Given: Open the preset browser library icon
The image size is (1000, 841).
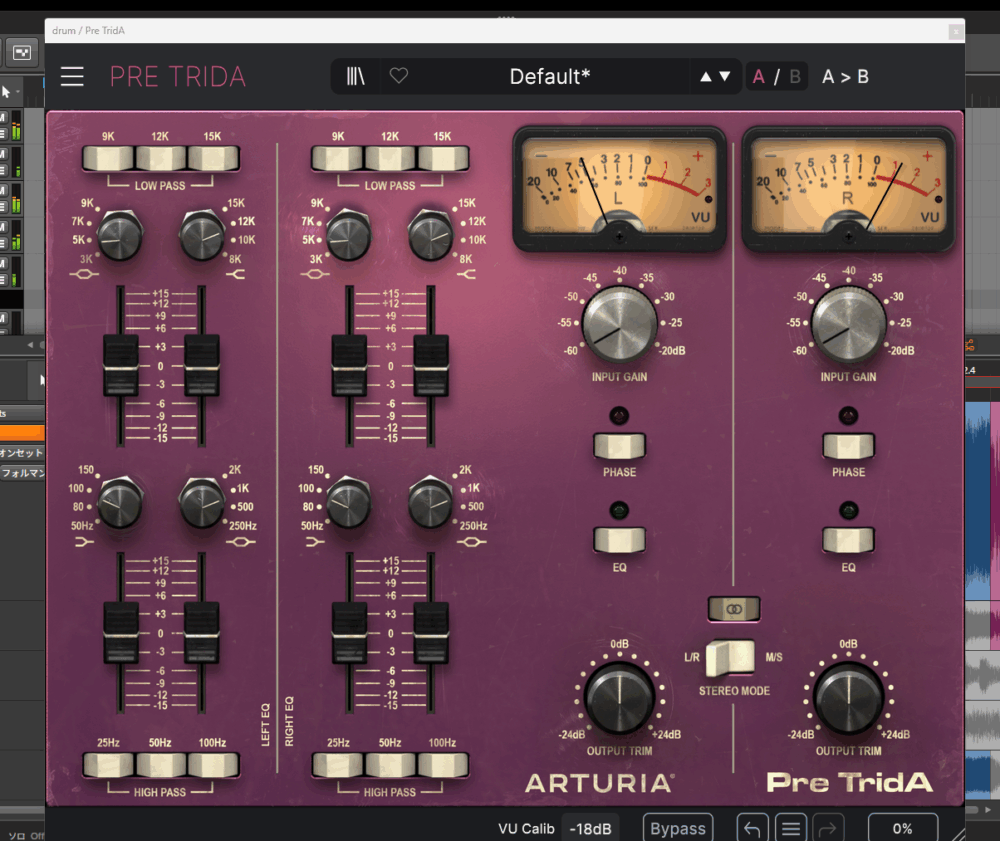Looking at the screenshot, I should click(x=355, y=77).
